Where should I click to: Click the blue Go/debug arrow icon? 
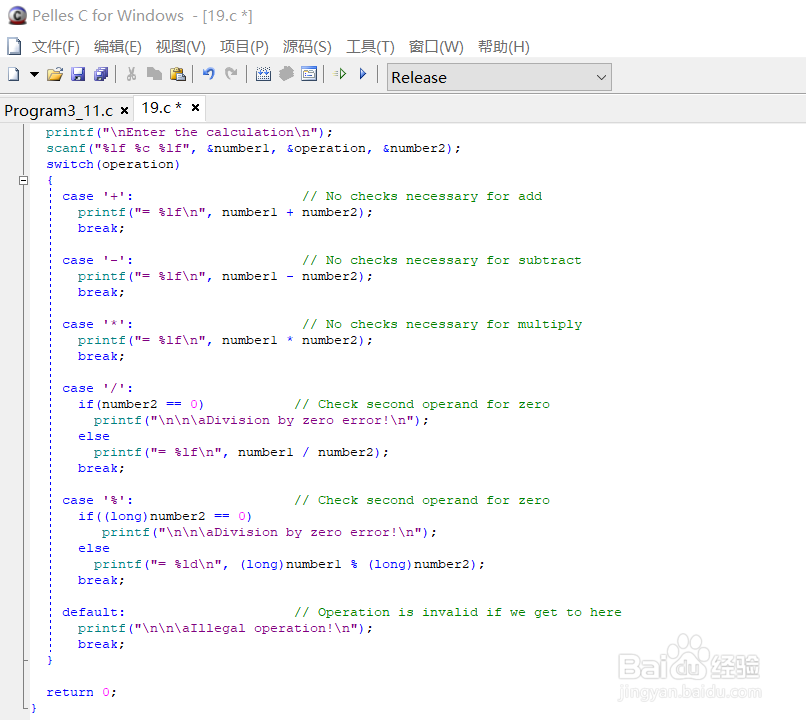pyautogui.click(x=363, y=75)
